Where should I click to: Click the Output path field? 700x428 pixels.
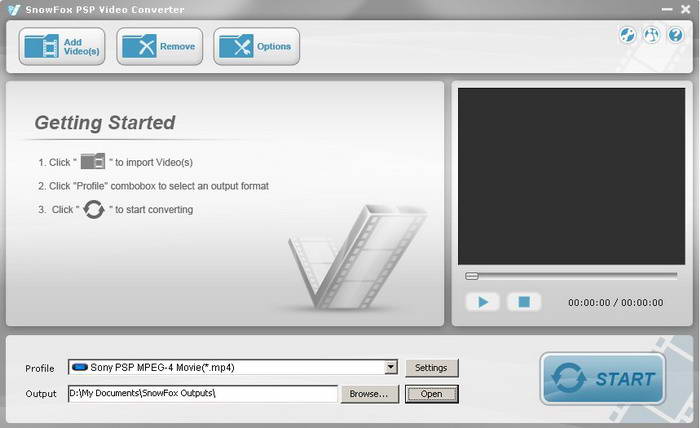click(x=203, y=393)
